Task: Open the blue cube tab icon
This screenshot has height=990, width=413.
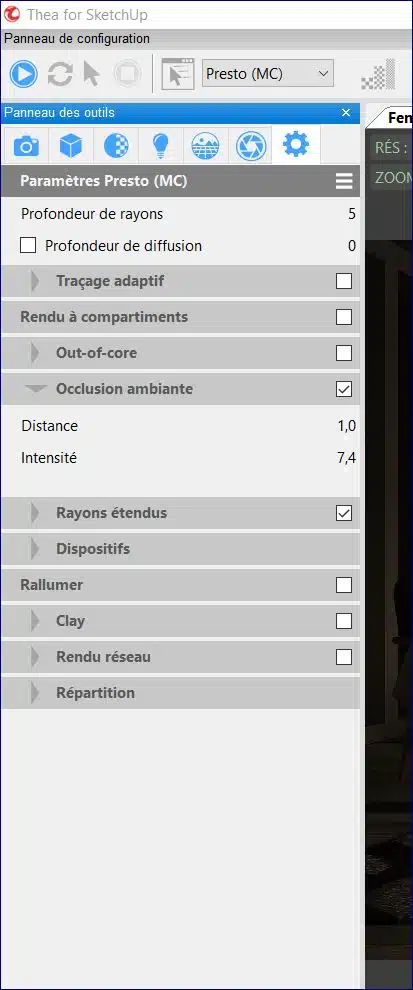Action: [x=71, y=146]
